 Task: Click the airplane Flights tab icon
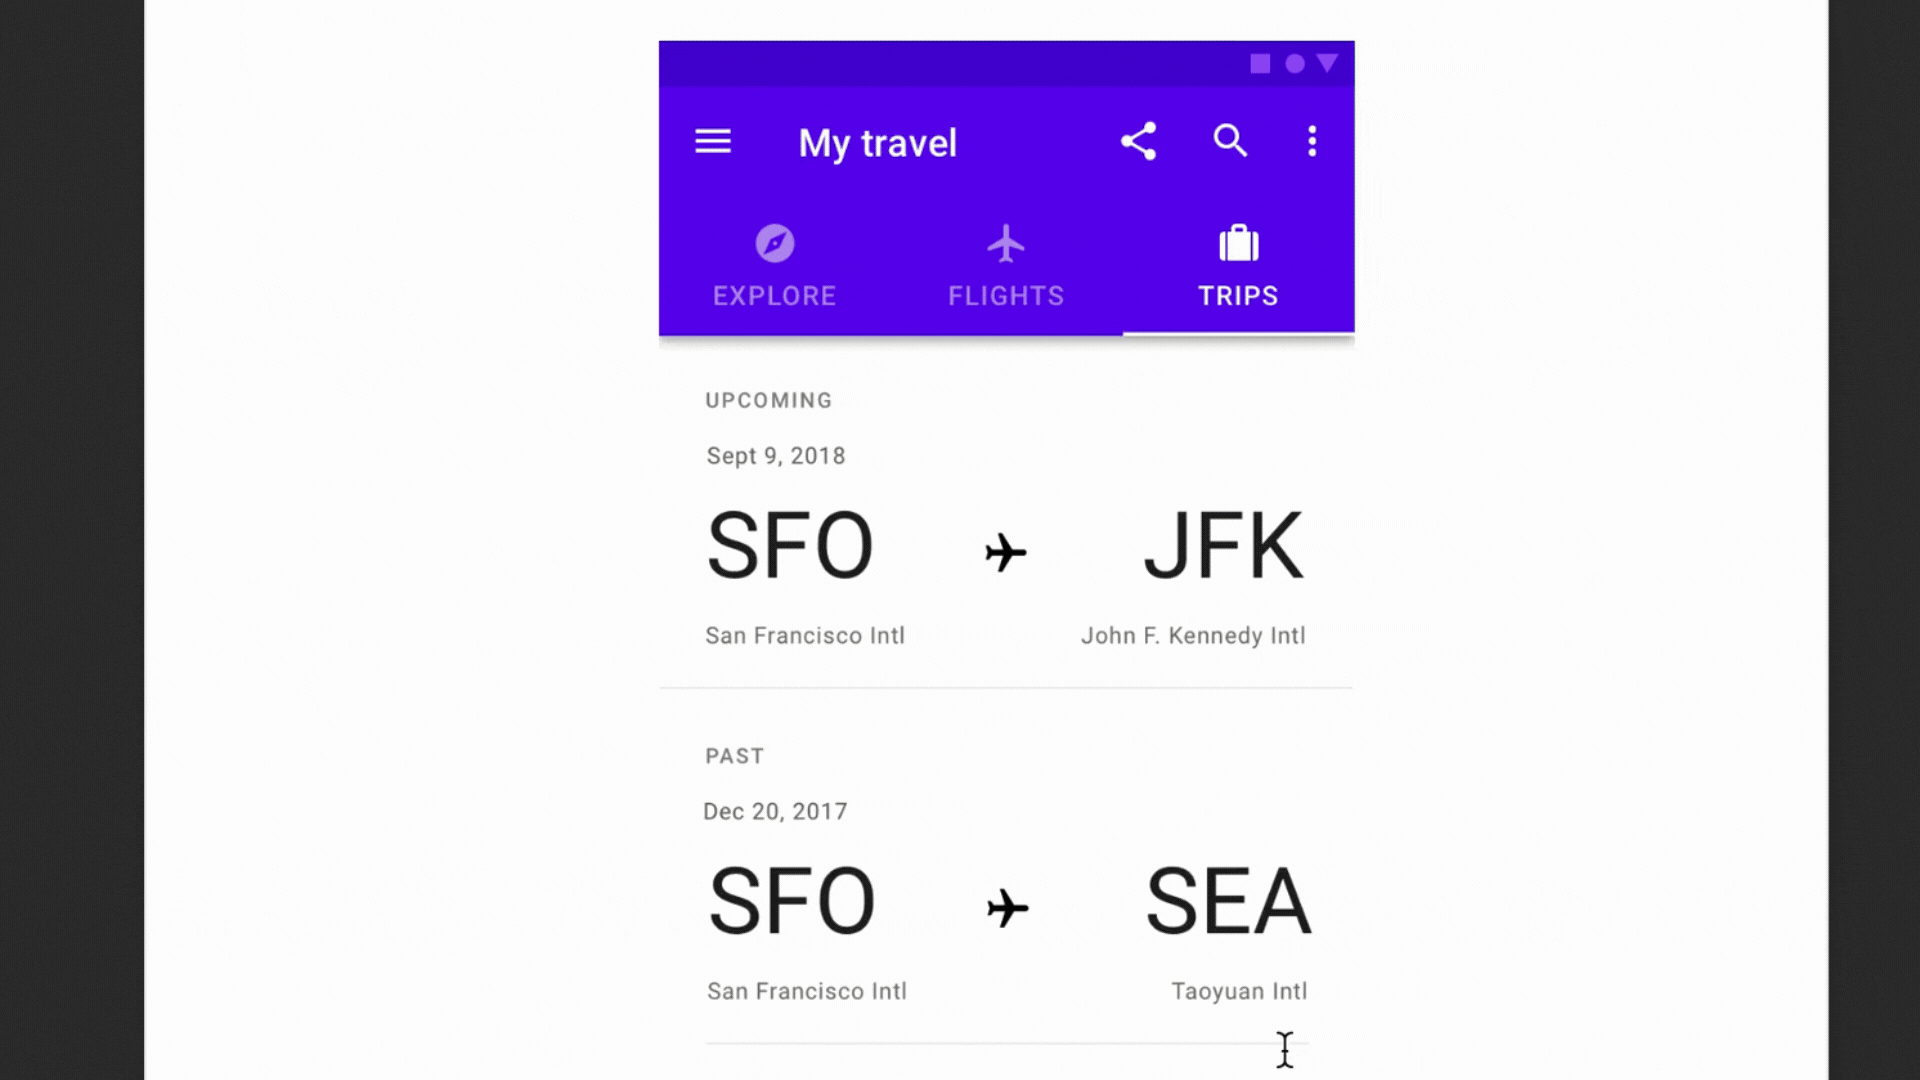[1006, 243]
